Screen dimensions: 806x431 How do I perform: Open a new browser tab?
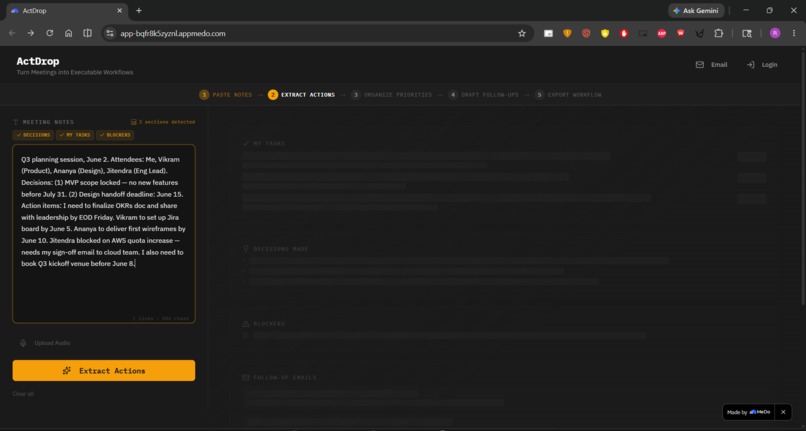click(x=139, y=10)
